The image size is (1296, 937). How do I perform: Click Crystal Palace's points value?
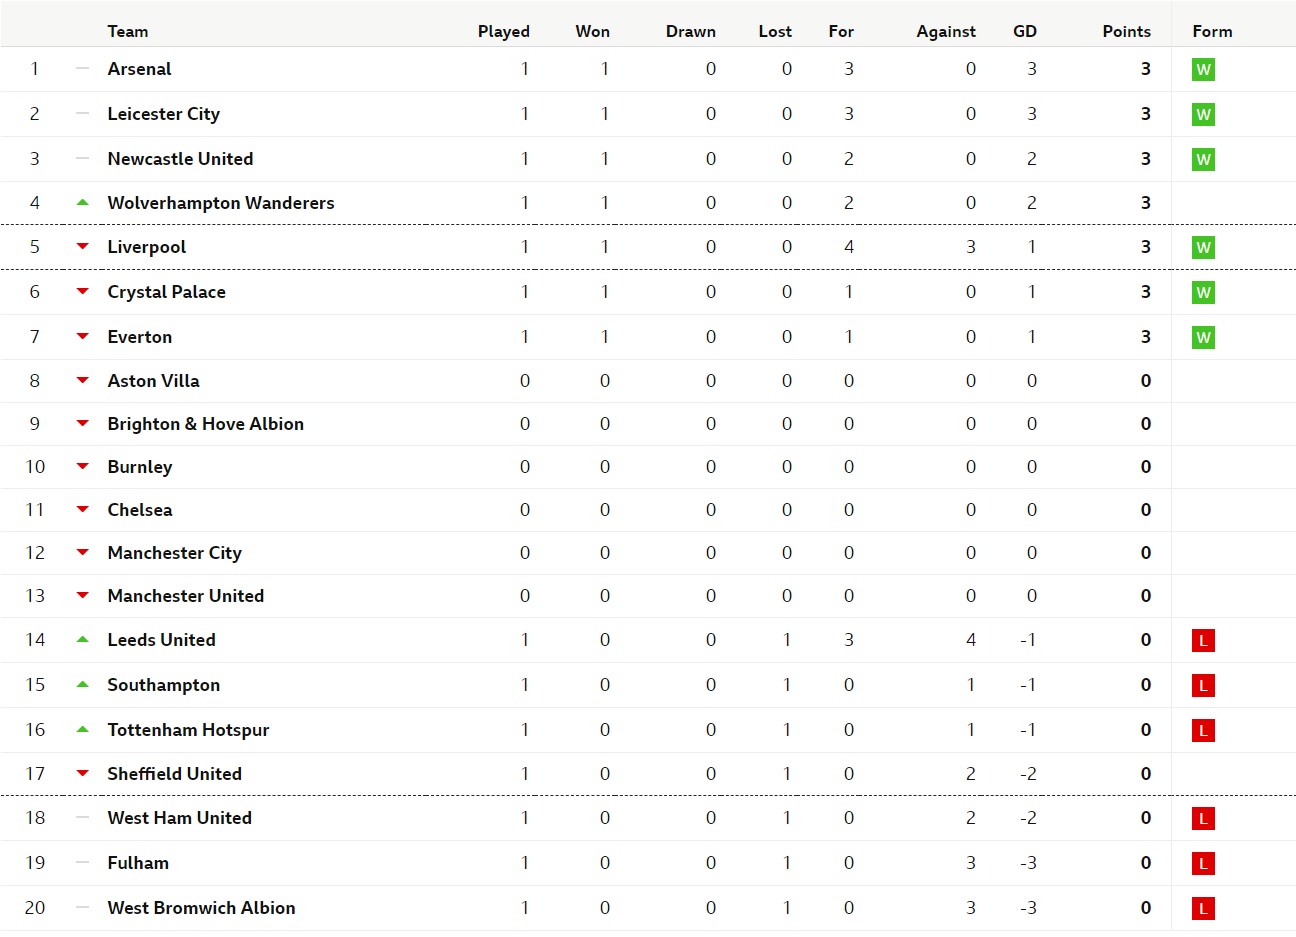(x=1146, y=292)
